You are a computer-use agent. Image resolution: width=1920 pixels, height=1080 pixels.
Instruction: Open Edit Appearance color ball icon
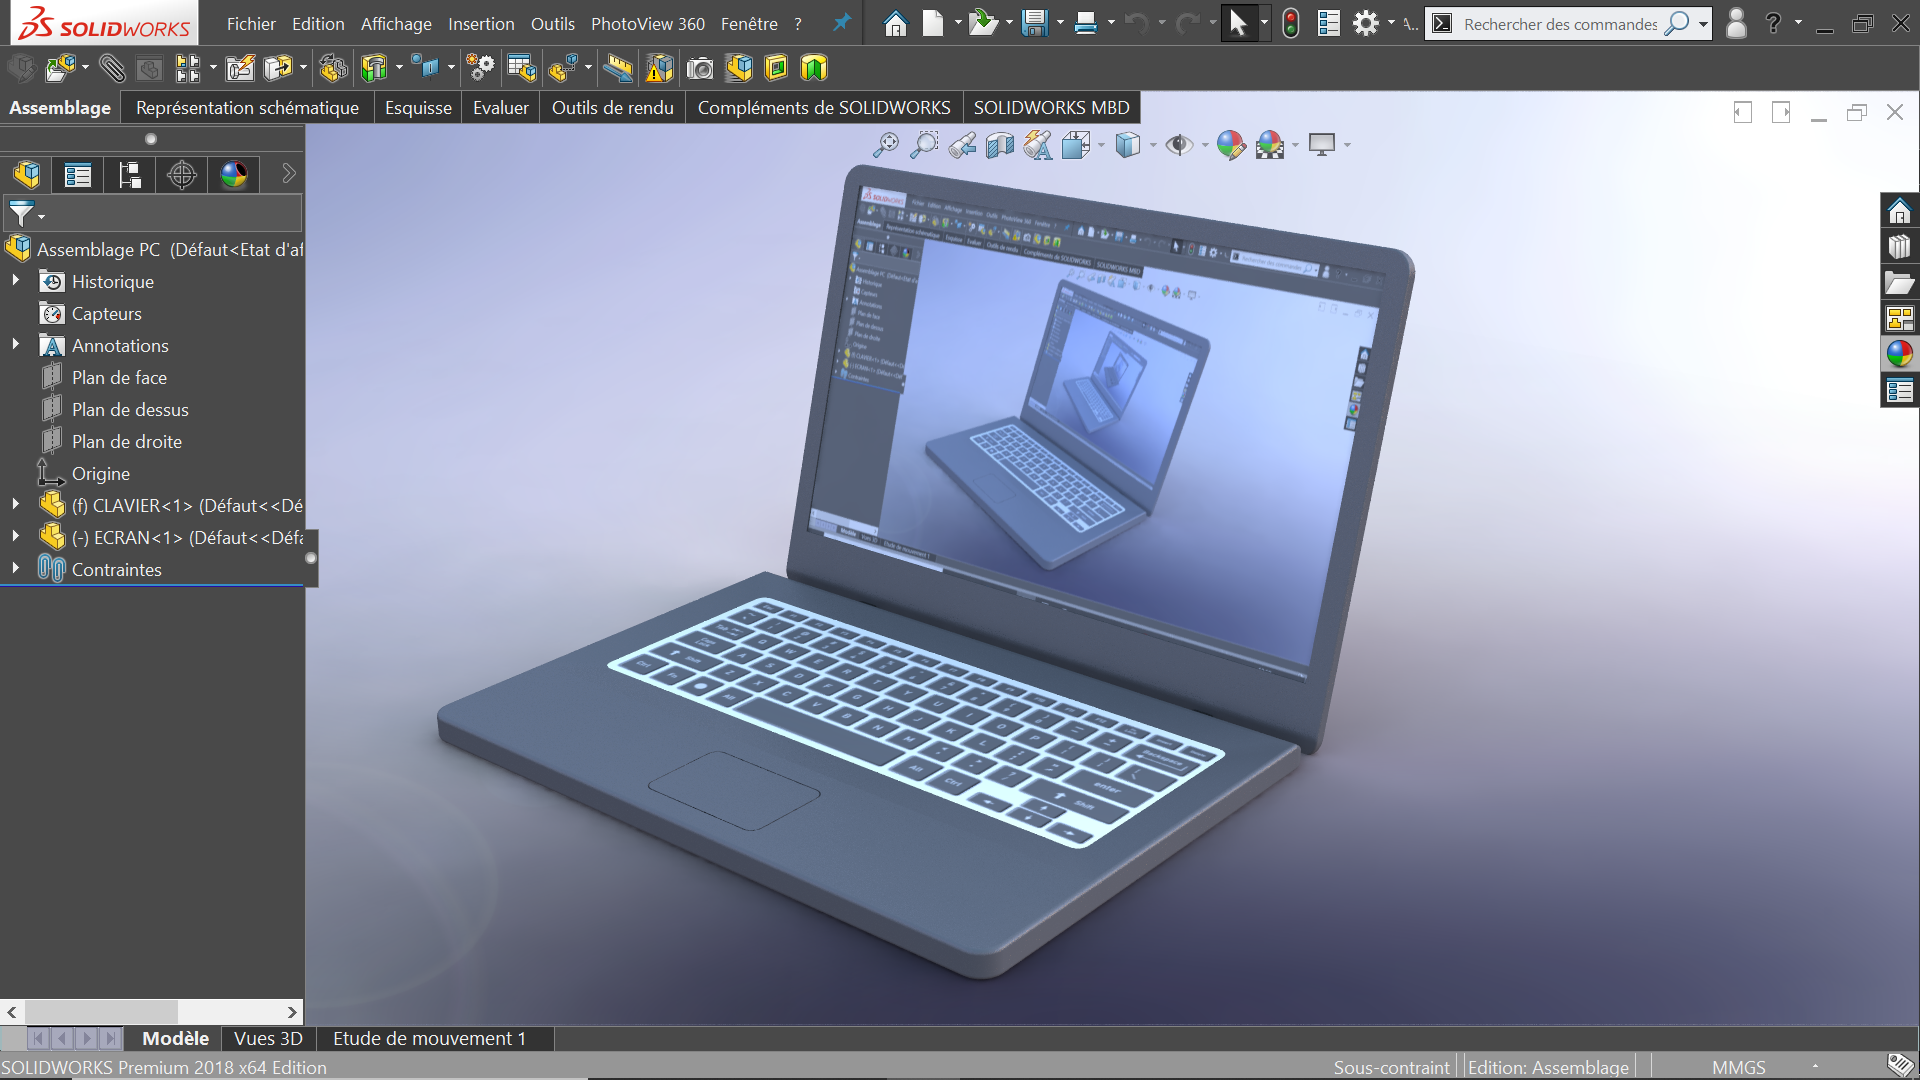pyautogui.click(x=1231, y=145)
